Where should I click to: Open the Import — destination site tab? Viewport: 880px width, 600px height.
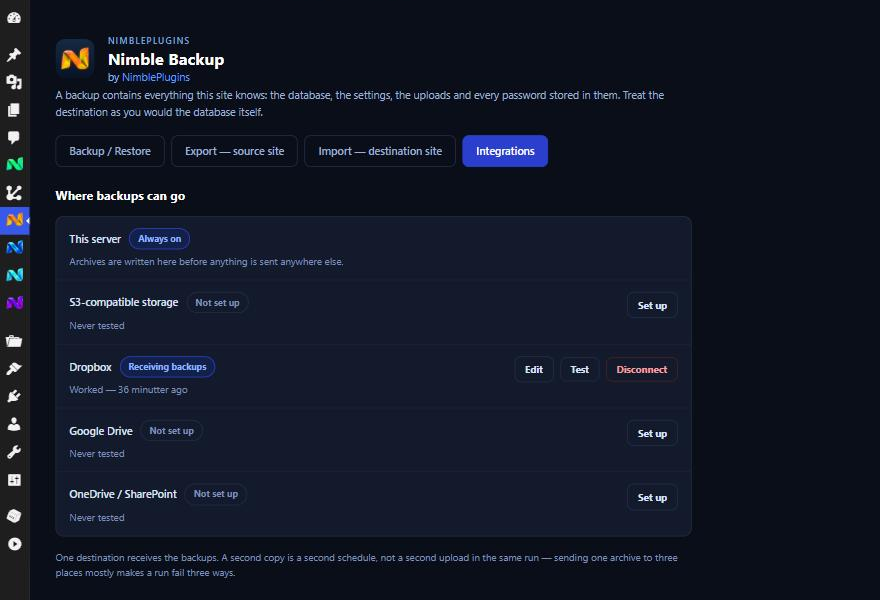click(x=380, y=151)
